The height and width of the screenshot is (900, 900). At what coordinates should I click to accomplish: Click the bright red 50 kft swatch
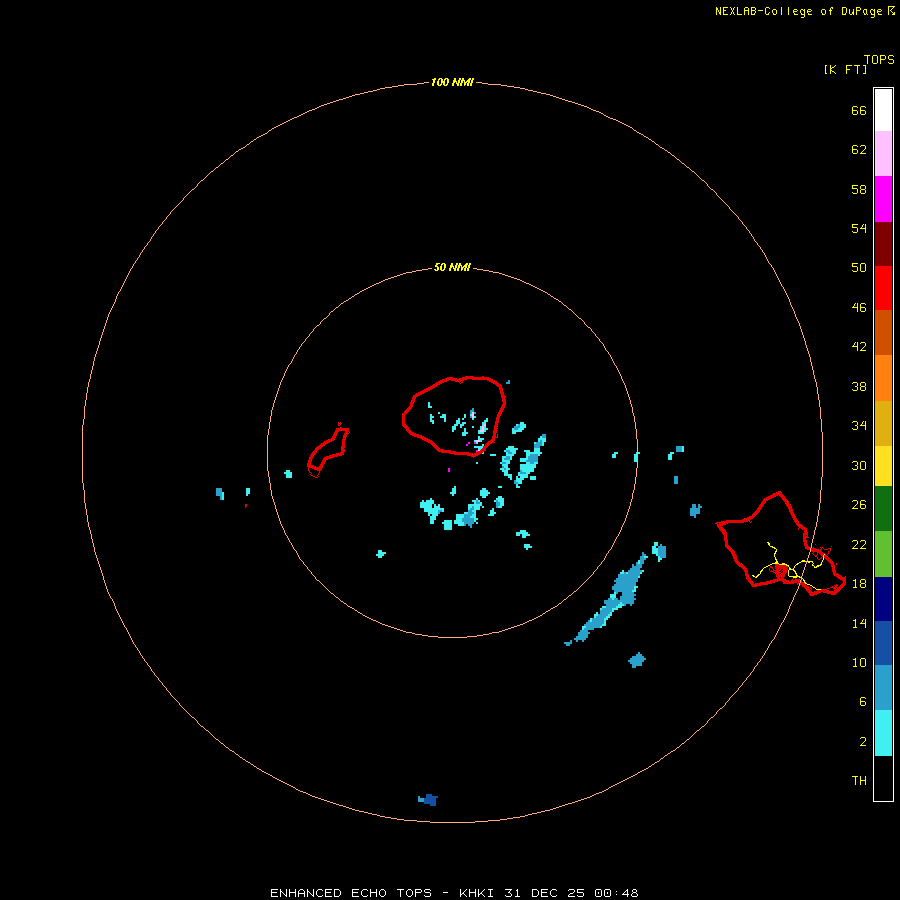pyautogui.click(x=883, y=288)
